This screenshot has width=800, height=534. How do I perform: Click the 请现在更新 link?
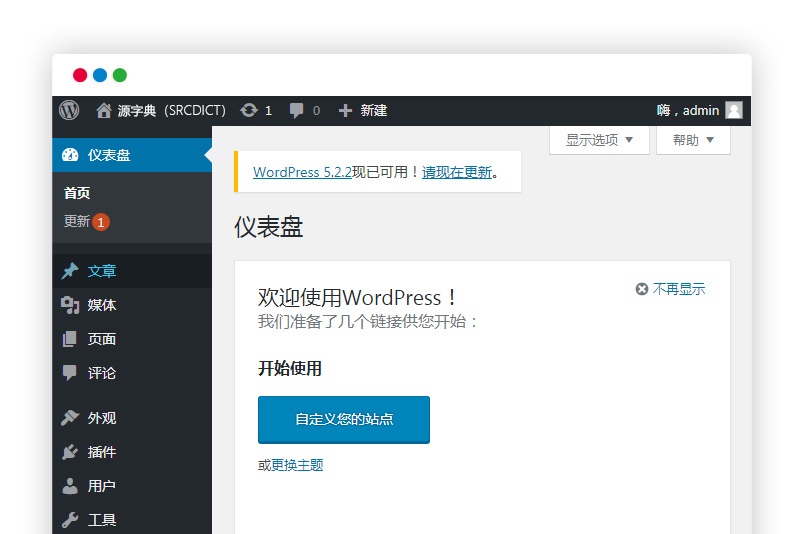pyautogui.click(x=457, y=172)
